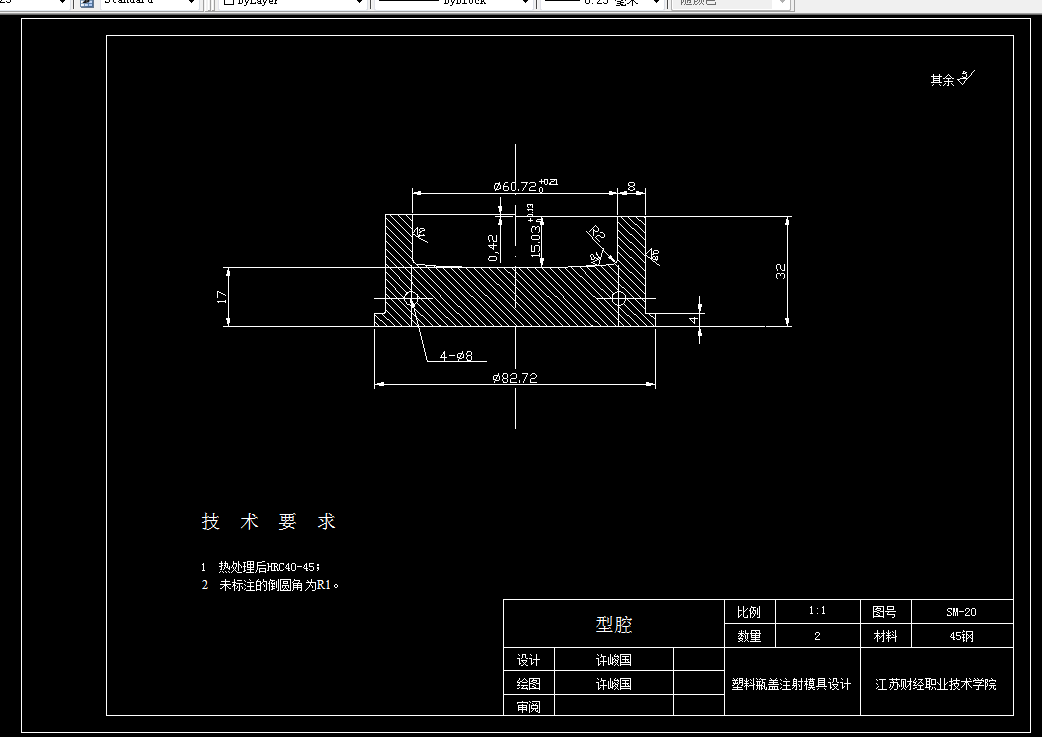Click the 审阅 label cell

pos(528,706)
